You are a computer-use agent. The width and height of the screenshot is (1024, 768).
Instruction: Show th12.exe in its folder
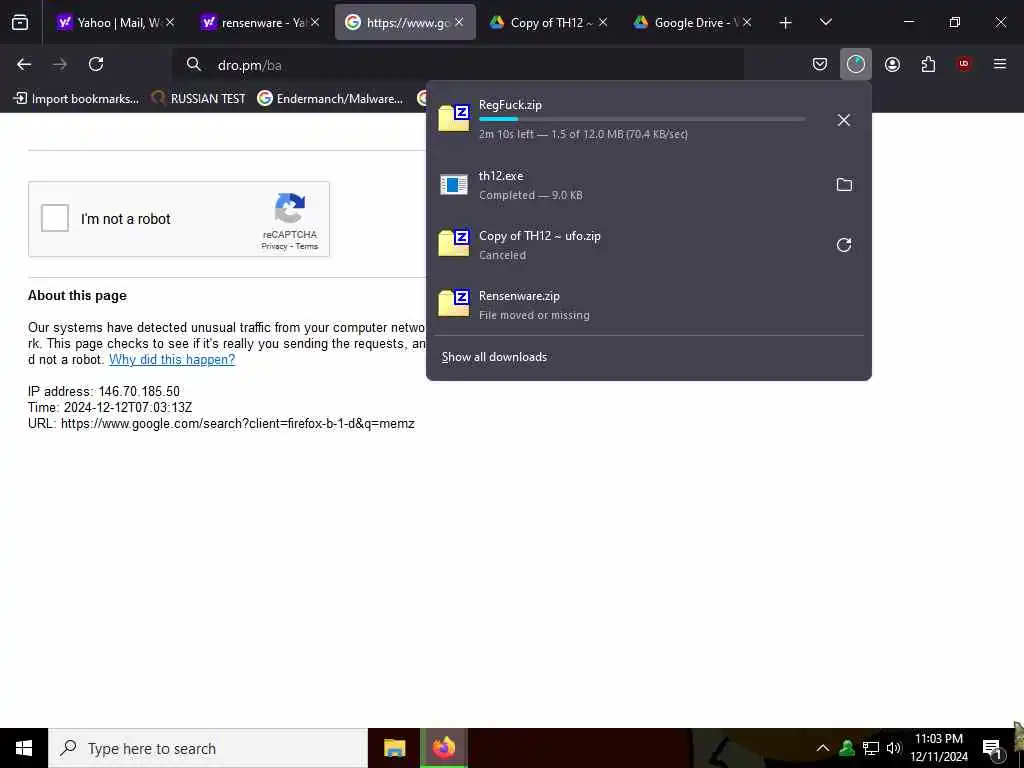844,185
